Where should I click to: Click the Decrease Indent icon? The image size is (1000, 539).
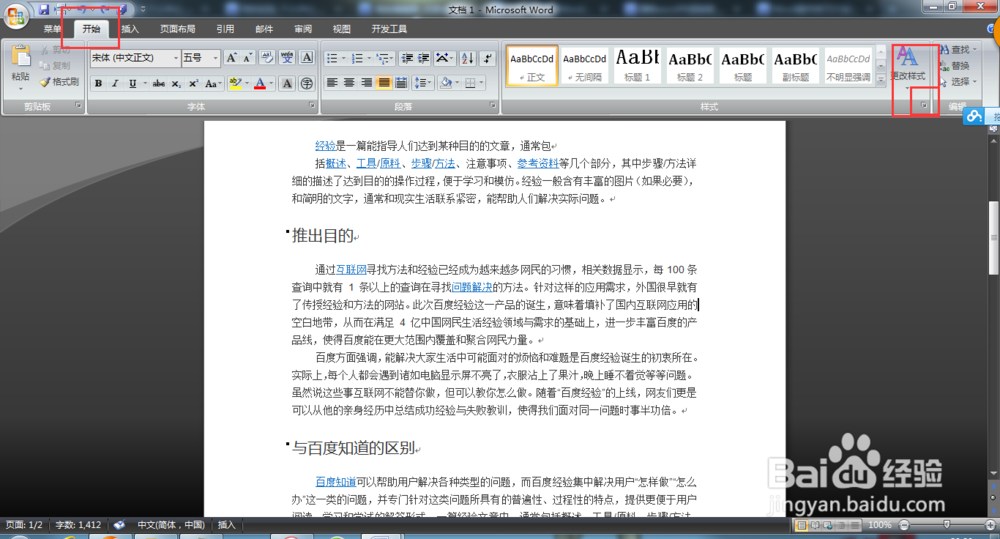point(407,58)
